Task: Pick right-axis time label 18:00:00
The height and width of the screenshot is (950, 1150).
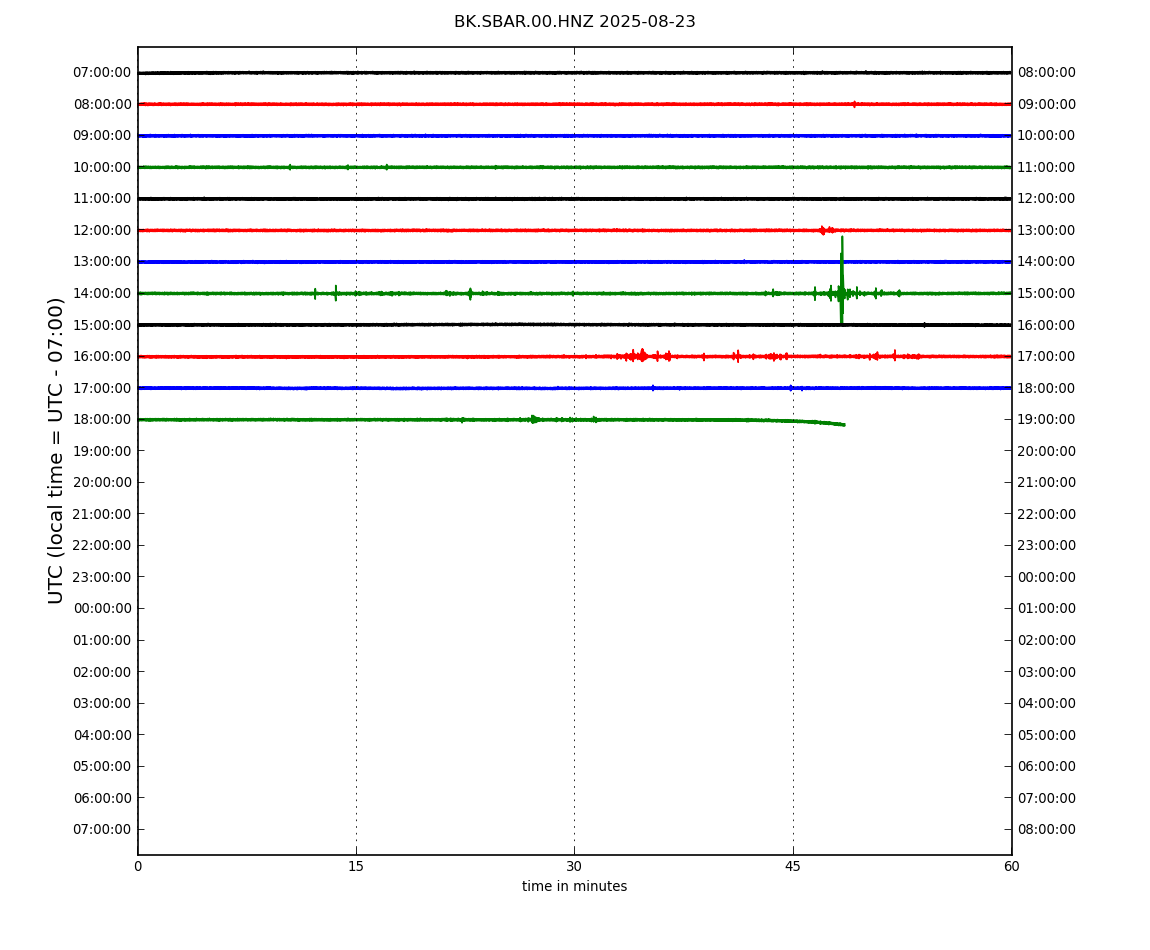Action: [1047, 388]
